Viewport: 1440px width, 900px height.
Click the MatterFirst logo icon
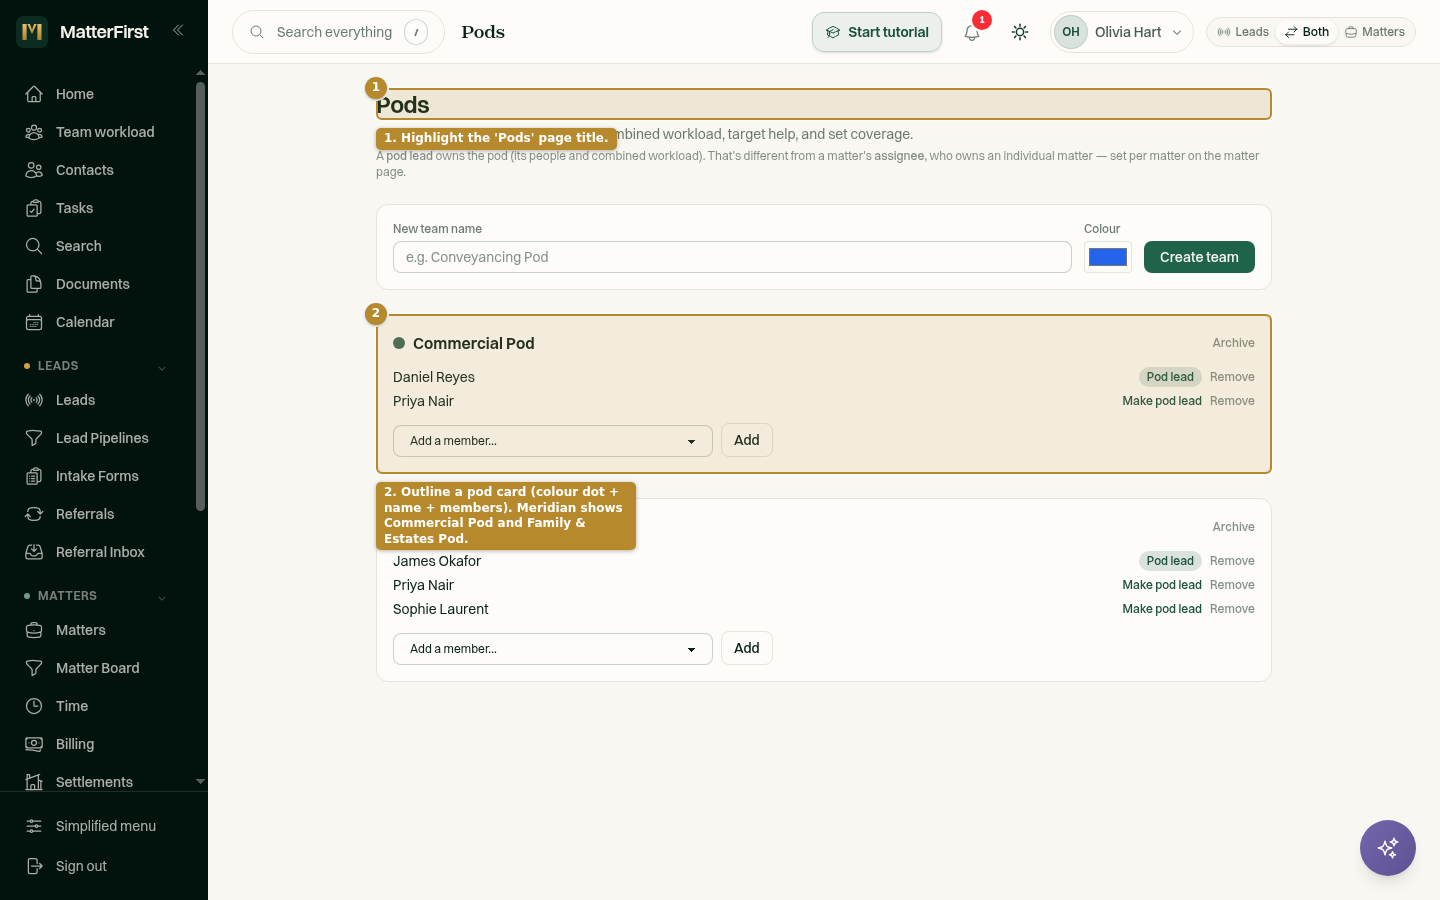(x=32, y=32)
